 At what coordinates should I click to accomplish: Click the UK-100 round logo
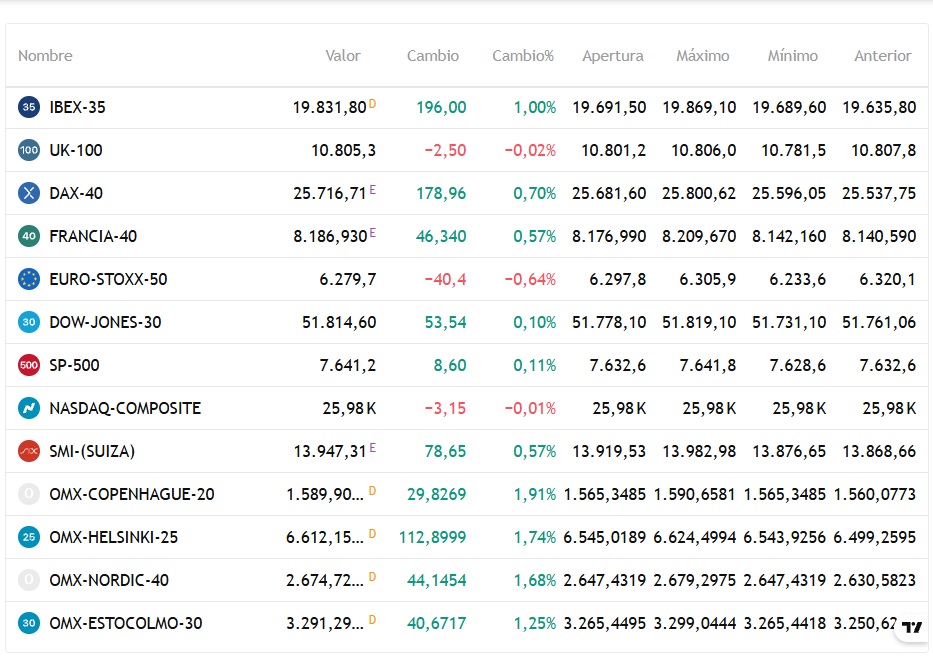click(29, 150)
